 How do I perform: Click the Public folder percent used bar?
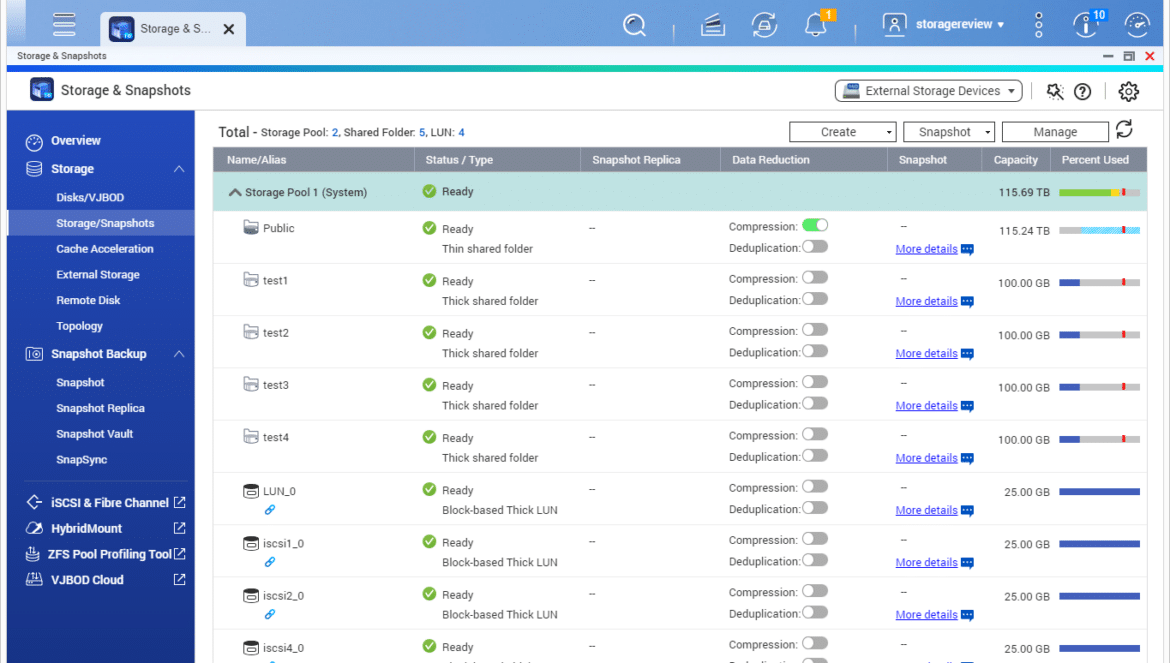point(1099,230)
